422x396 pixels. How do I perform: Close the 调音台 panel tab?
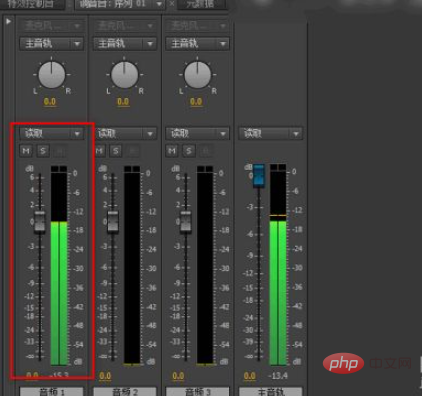pyautogui.click(x=172, y=4)
